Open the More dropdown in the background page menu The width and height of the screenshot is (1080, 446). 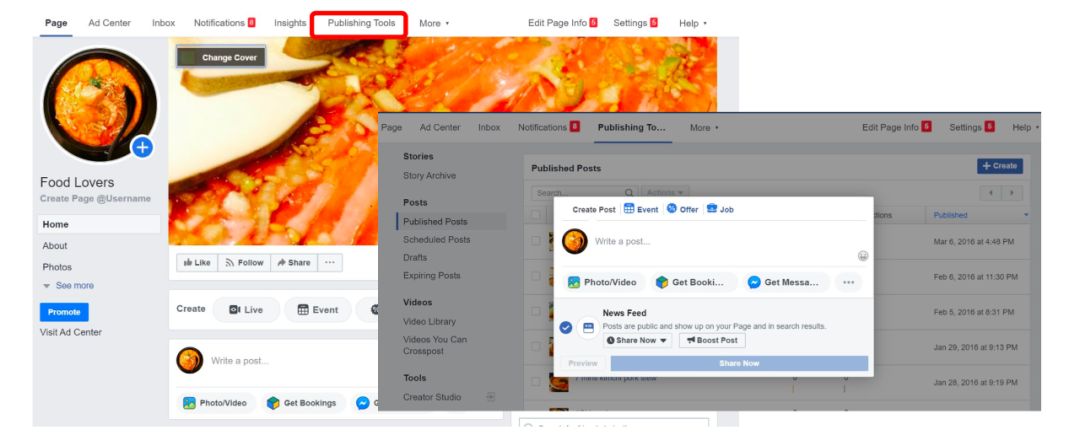pyautogui.click(x=434, y=23)
